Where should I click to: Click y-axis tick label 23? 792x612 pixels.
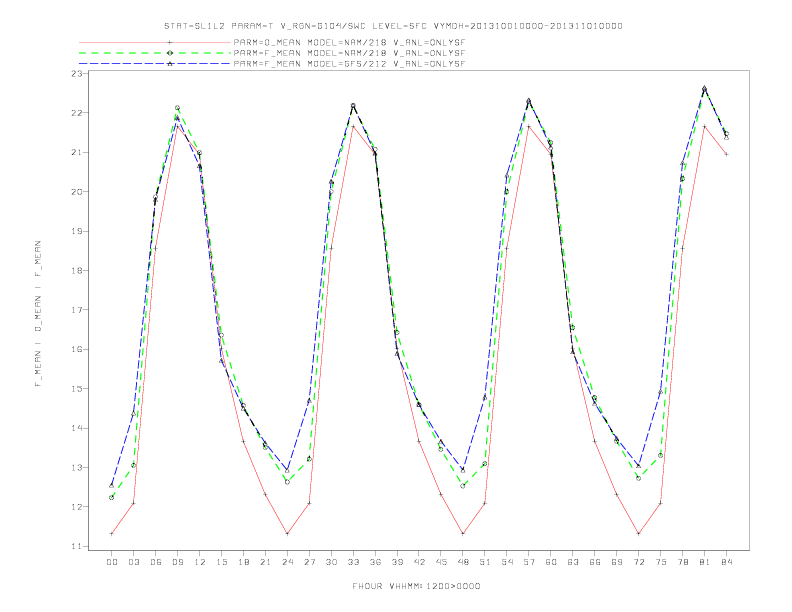point(77,74)
